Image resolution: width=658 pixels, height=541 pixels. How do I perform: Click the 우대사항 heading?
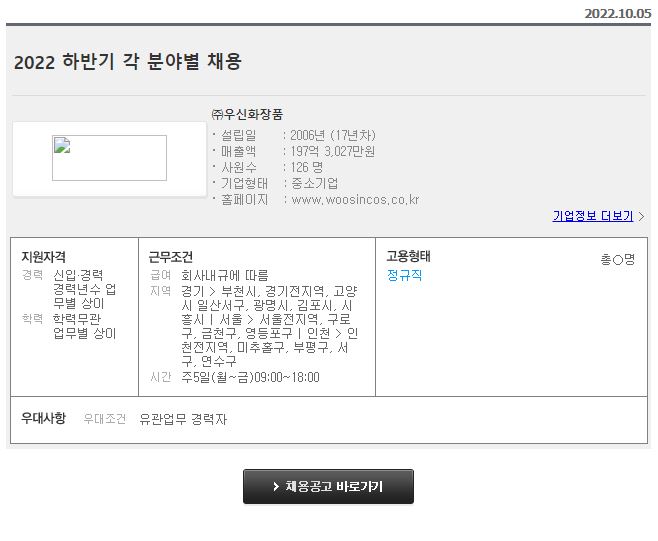43,418
